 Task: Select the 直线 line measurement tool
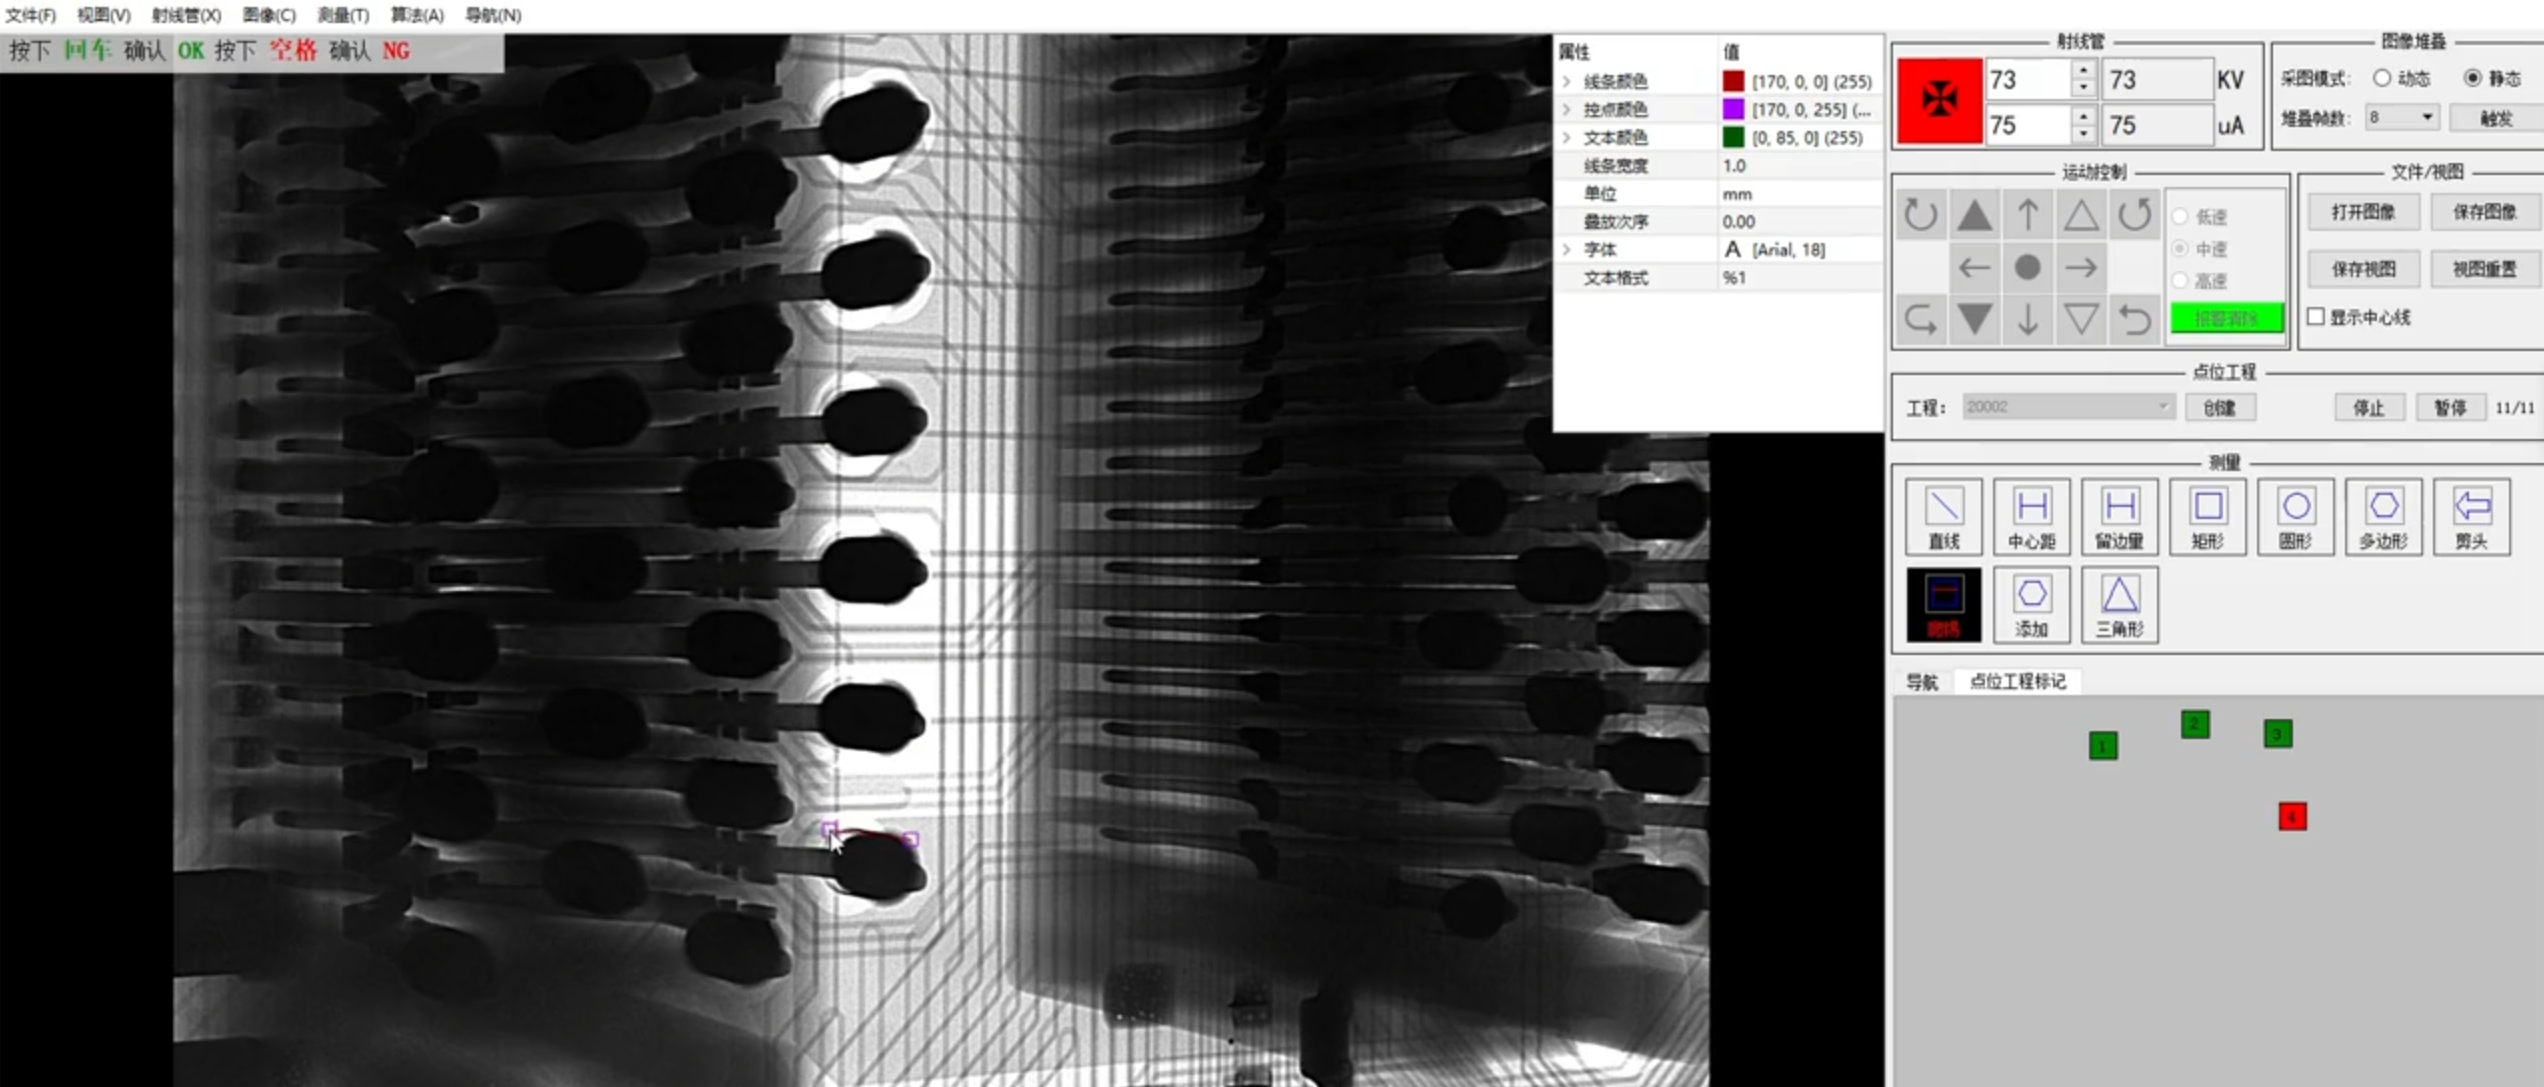point(1943,517)
